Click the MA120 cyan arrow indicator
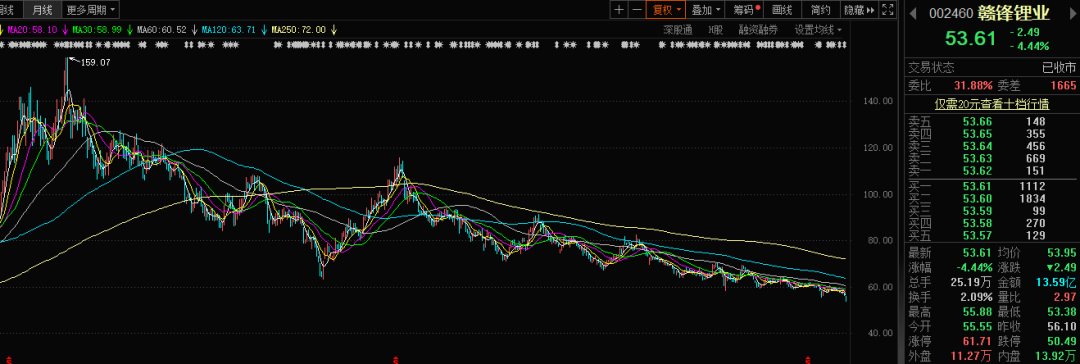The width and height of the screenshot is (1080, 364). (264, 30)
